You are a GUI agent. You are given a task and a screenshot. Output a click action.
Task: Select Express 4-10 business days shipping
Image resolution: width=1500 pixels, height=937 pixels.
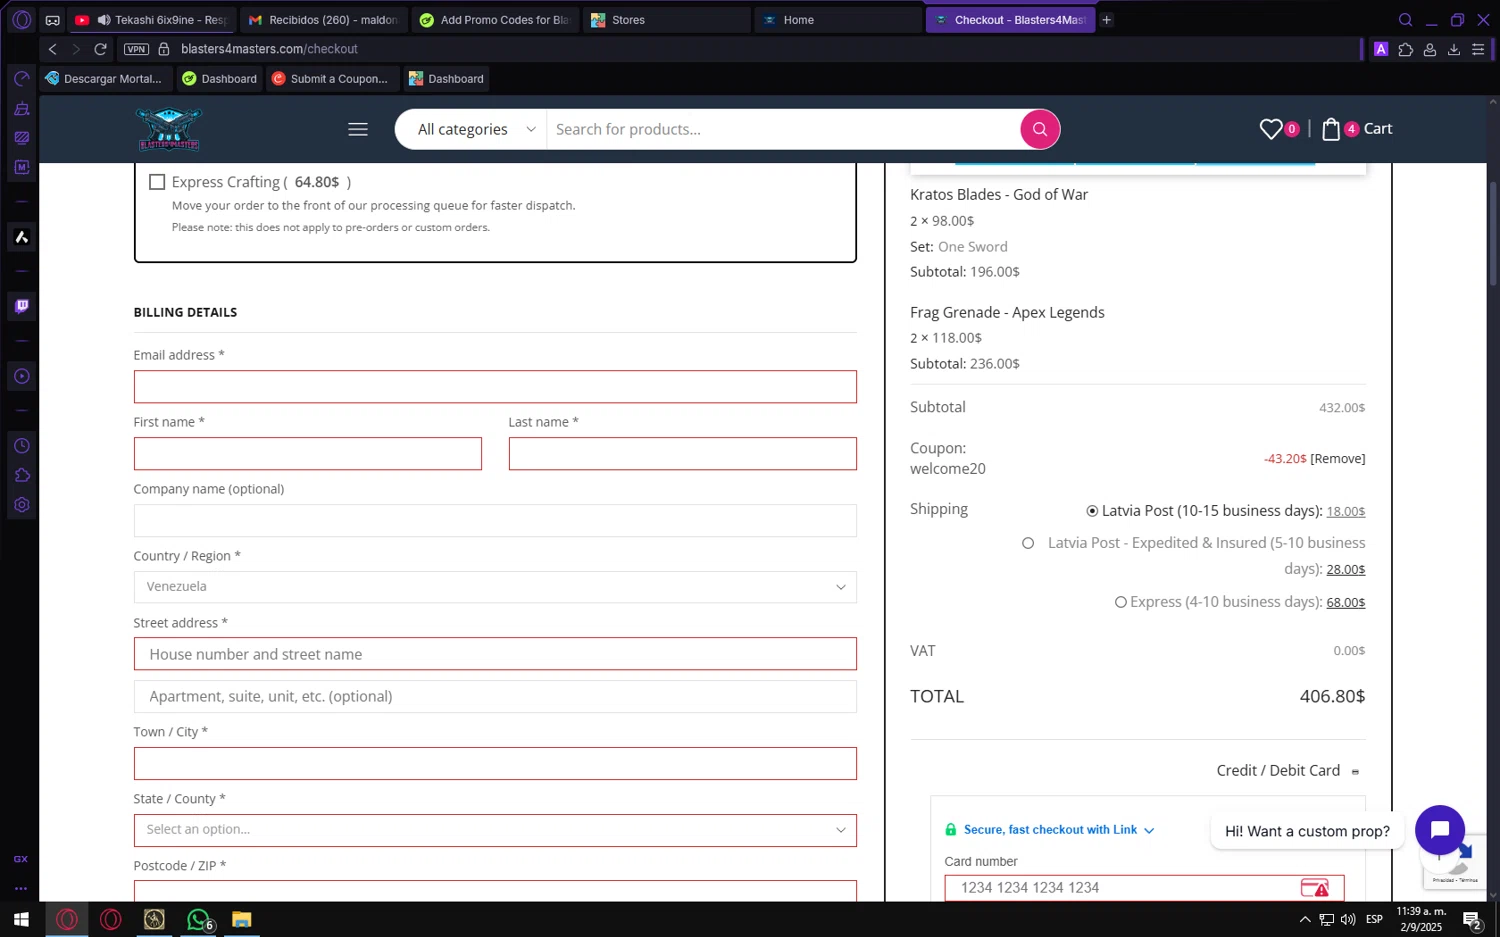pyautogui.click(x=1121, y=602)
